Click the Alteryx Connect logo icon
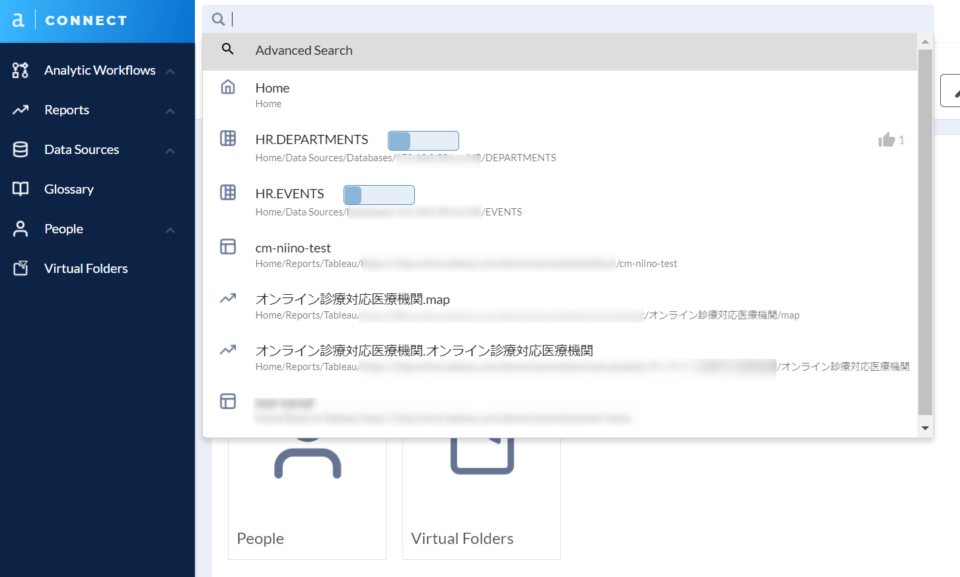 18,20
